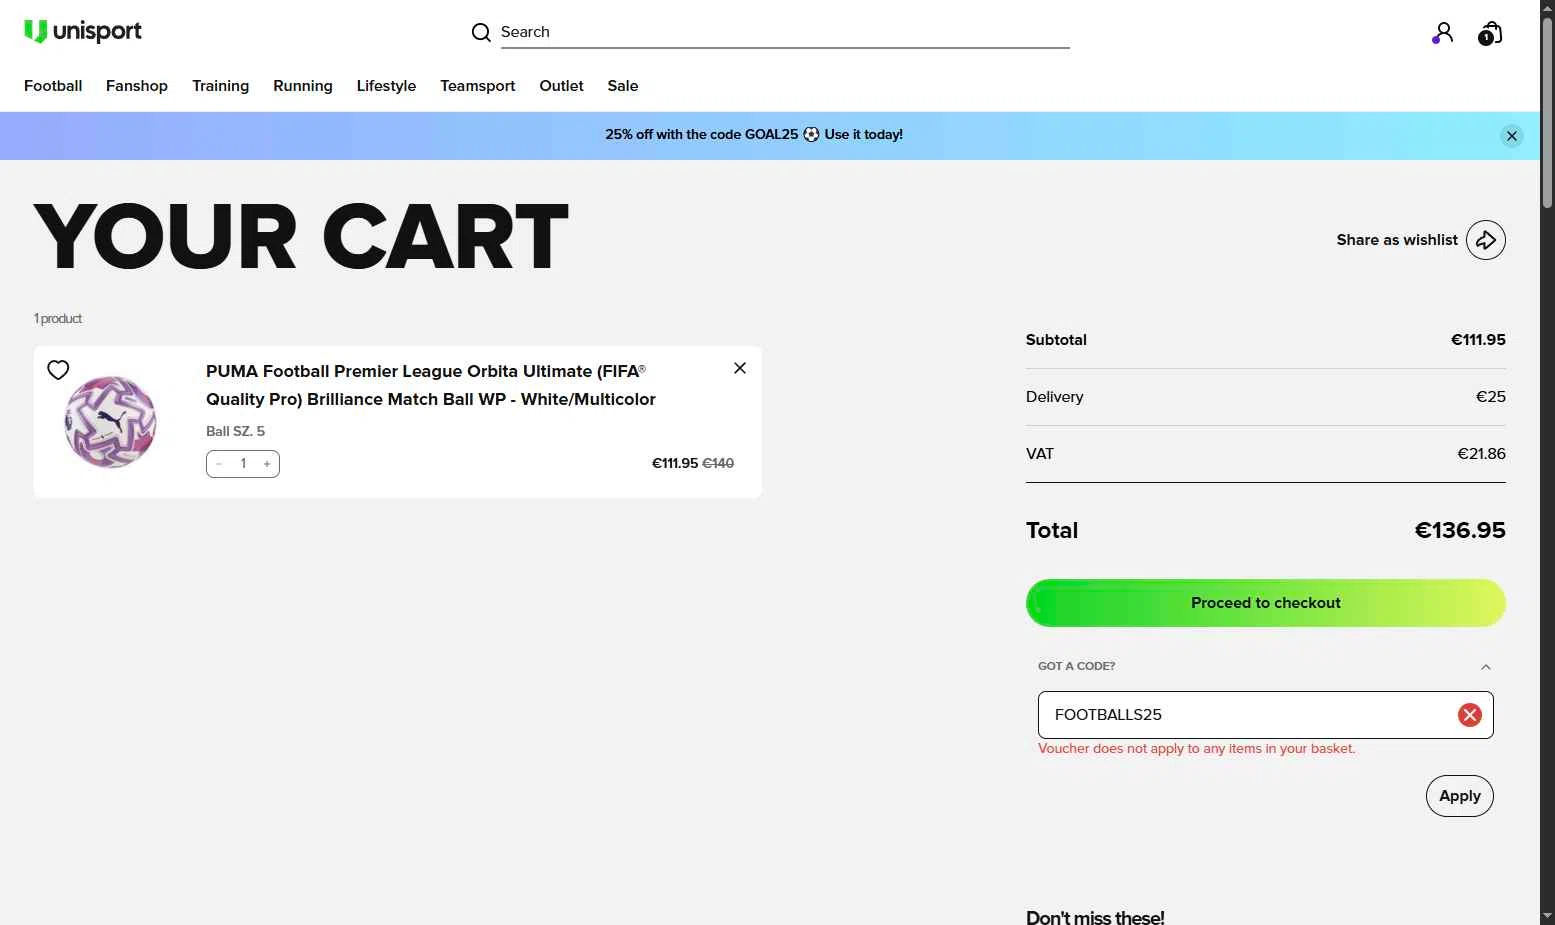Click the scrollbar up arrow
Image resolution: width=1555 pixels, height=925 pixels.
pos(1547,8)
